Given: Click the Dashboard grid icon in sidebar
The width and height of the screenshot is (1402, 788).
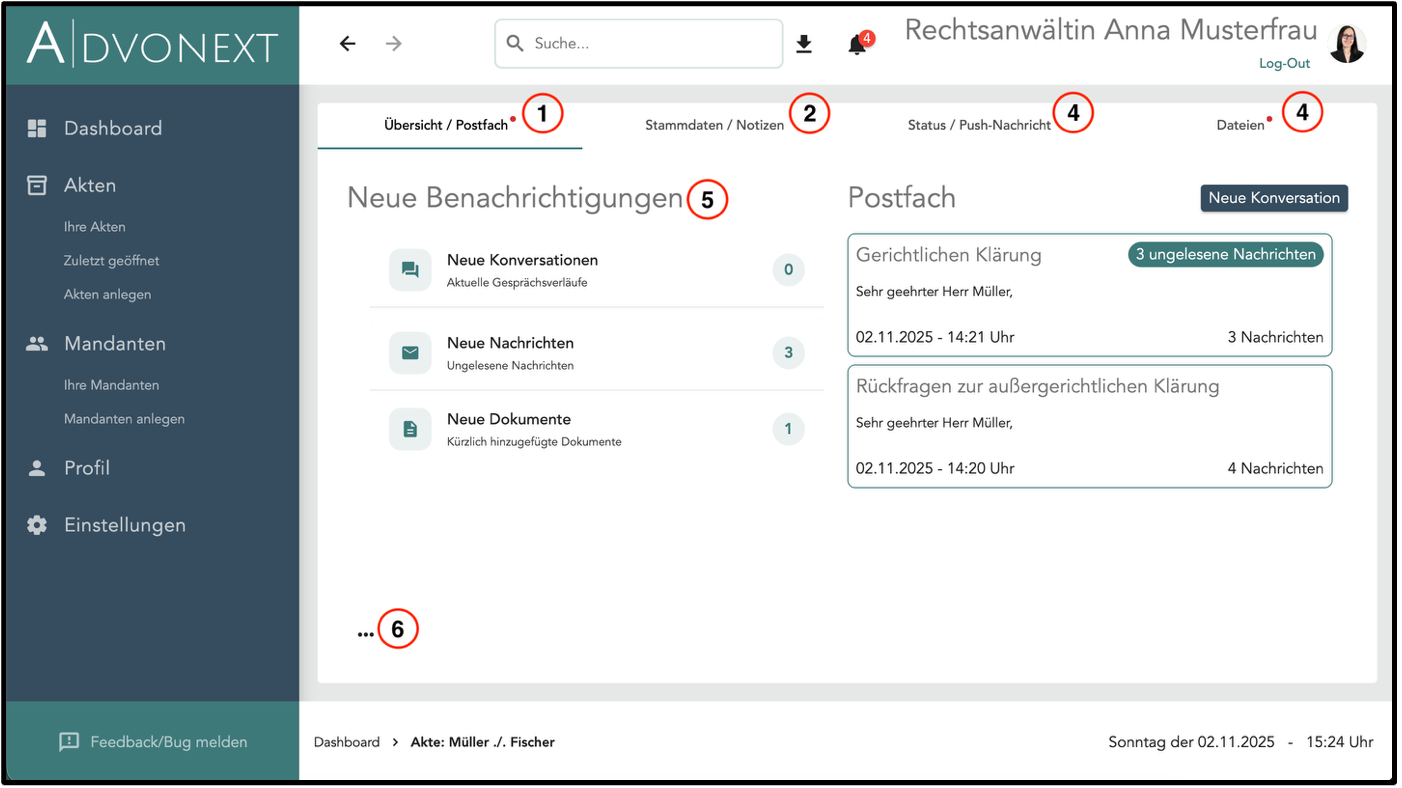Looking at the screenshot, I should point(37,128).
